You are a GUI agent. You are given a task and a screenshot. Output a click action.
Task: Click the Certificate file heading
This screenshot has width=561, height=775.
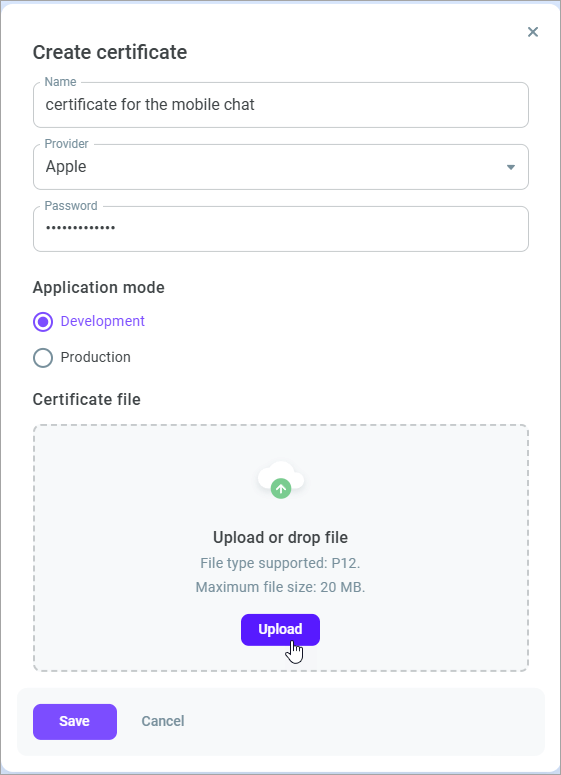coord(86,399)
